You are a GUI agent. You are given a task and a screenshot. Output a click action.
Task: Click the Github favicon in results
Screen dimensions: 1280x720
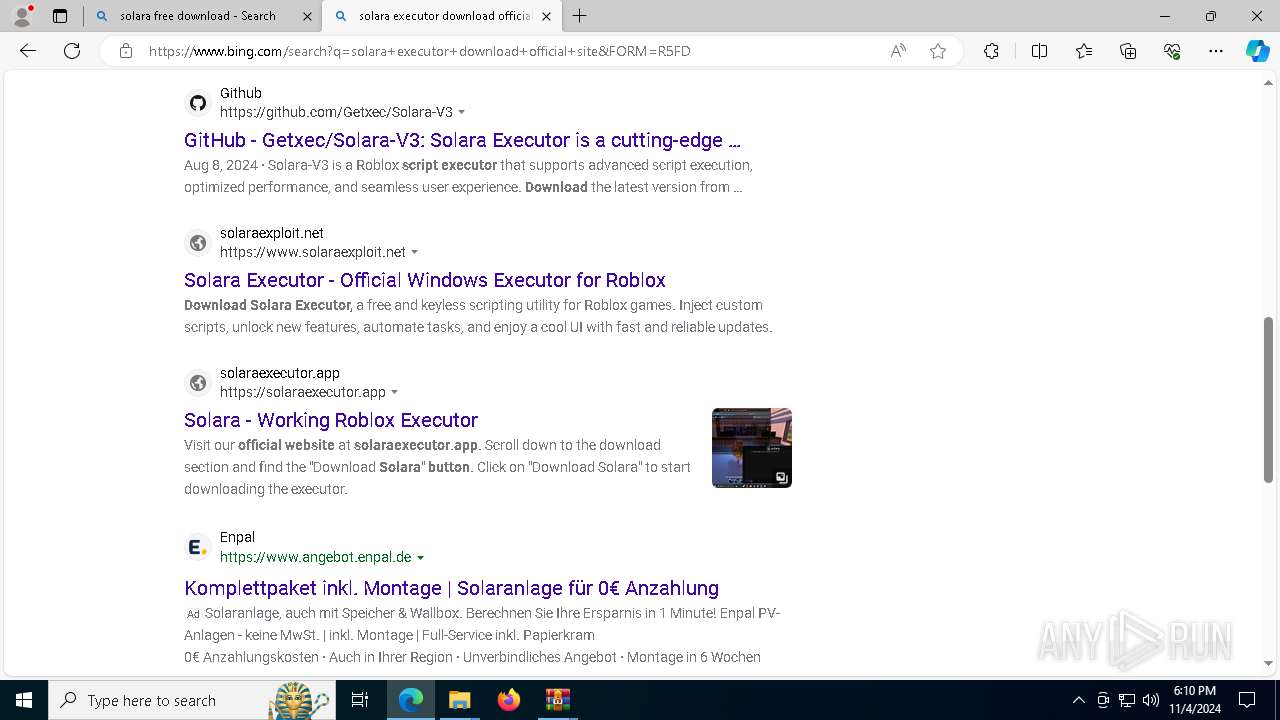click(198, 103)
